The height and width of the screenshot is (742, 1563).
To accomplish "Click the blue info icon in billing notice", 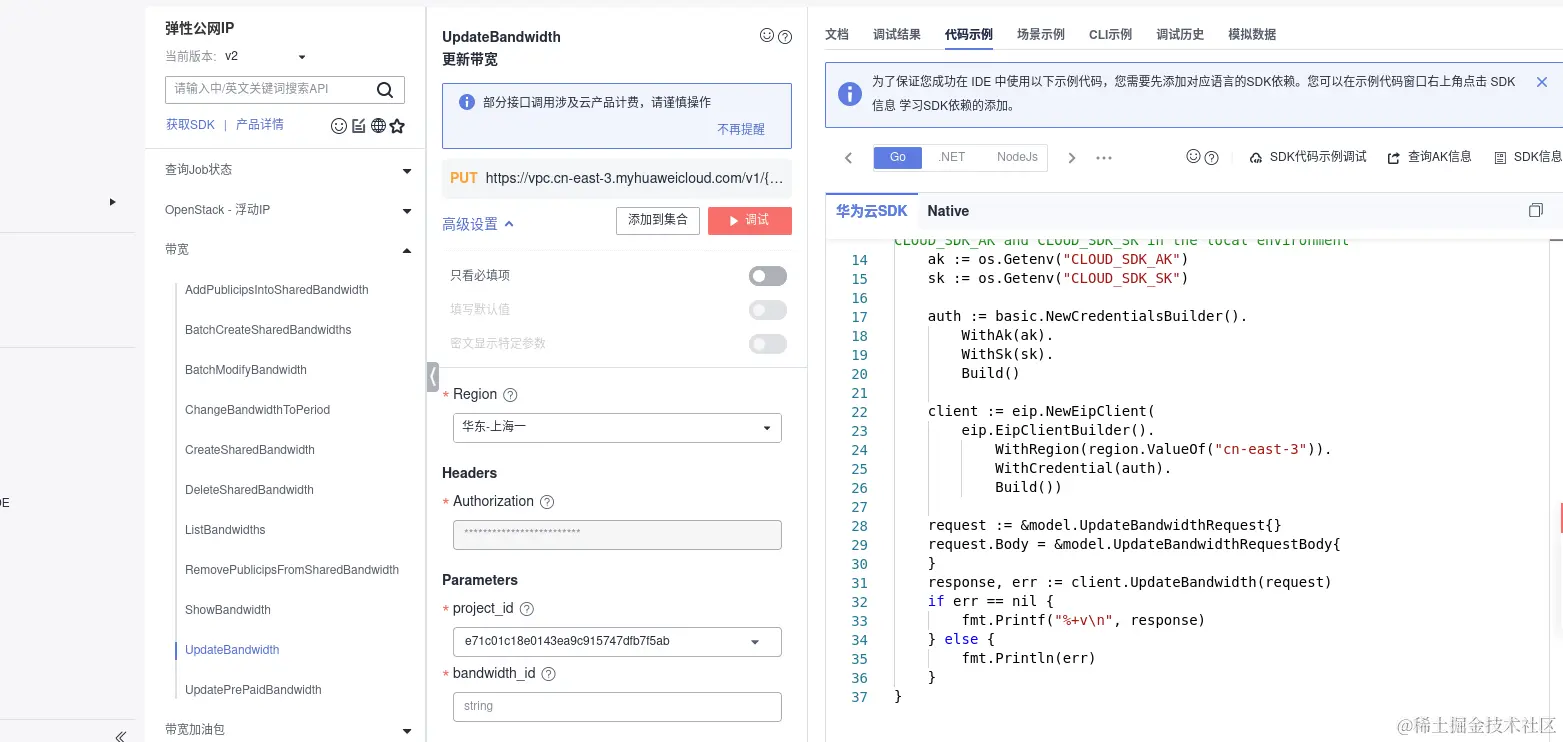I will [x=466, y=102].
